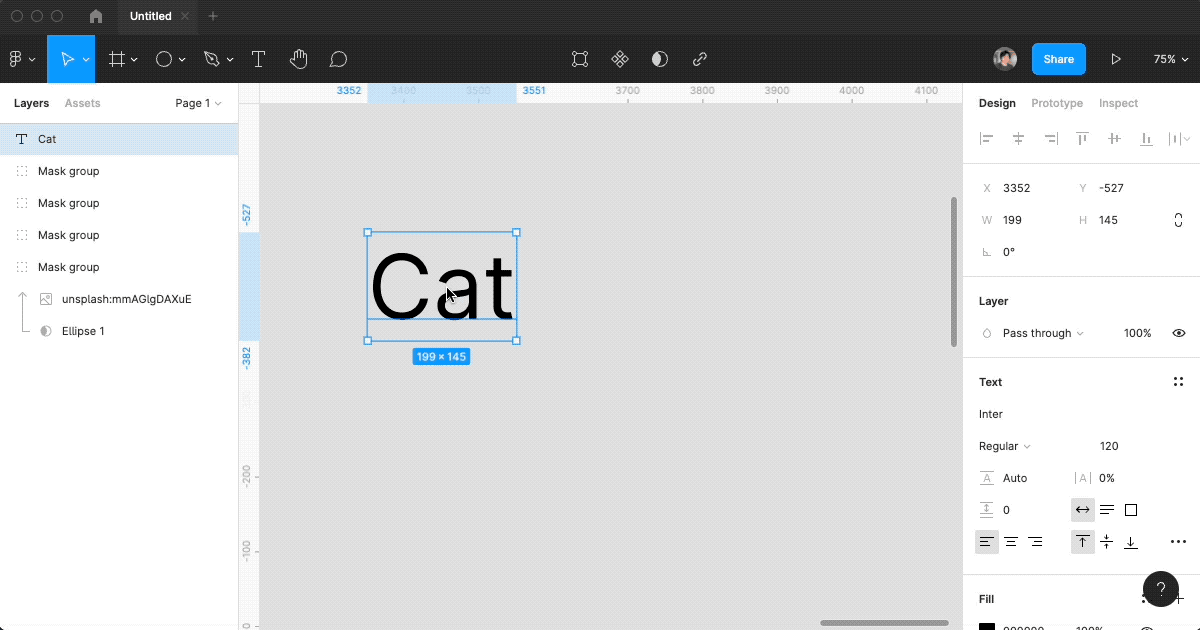Align text to bottom vertically
The image size is (1200, 630).
(1131, 542)
